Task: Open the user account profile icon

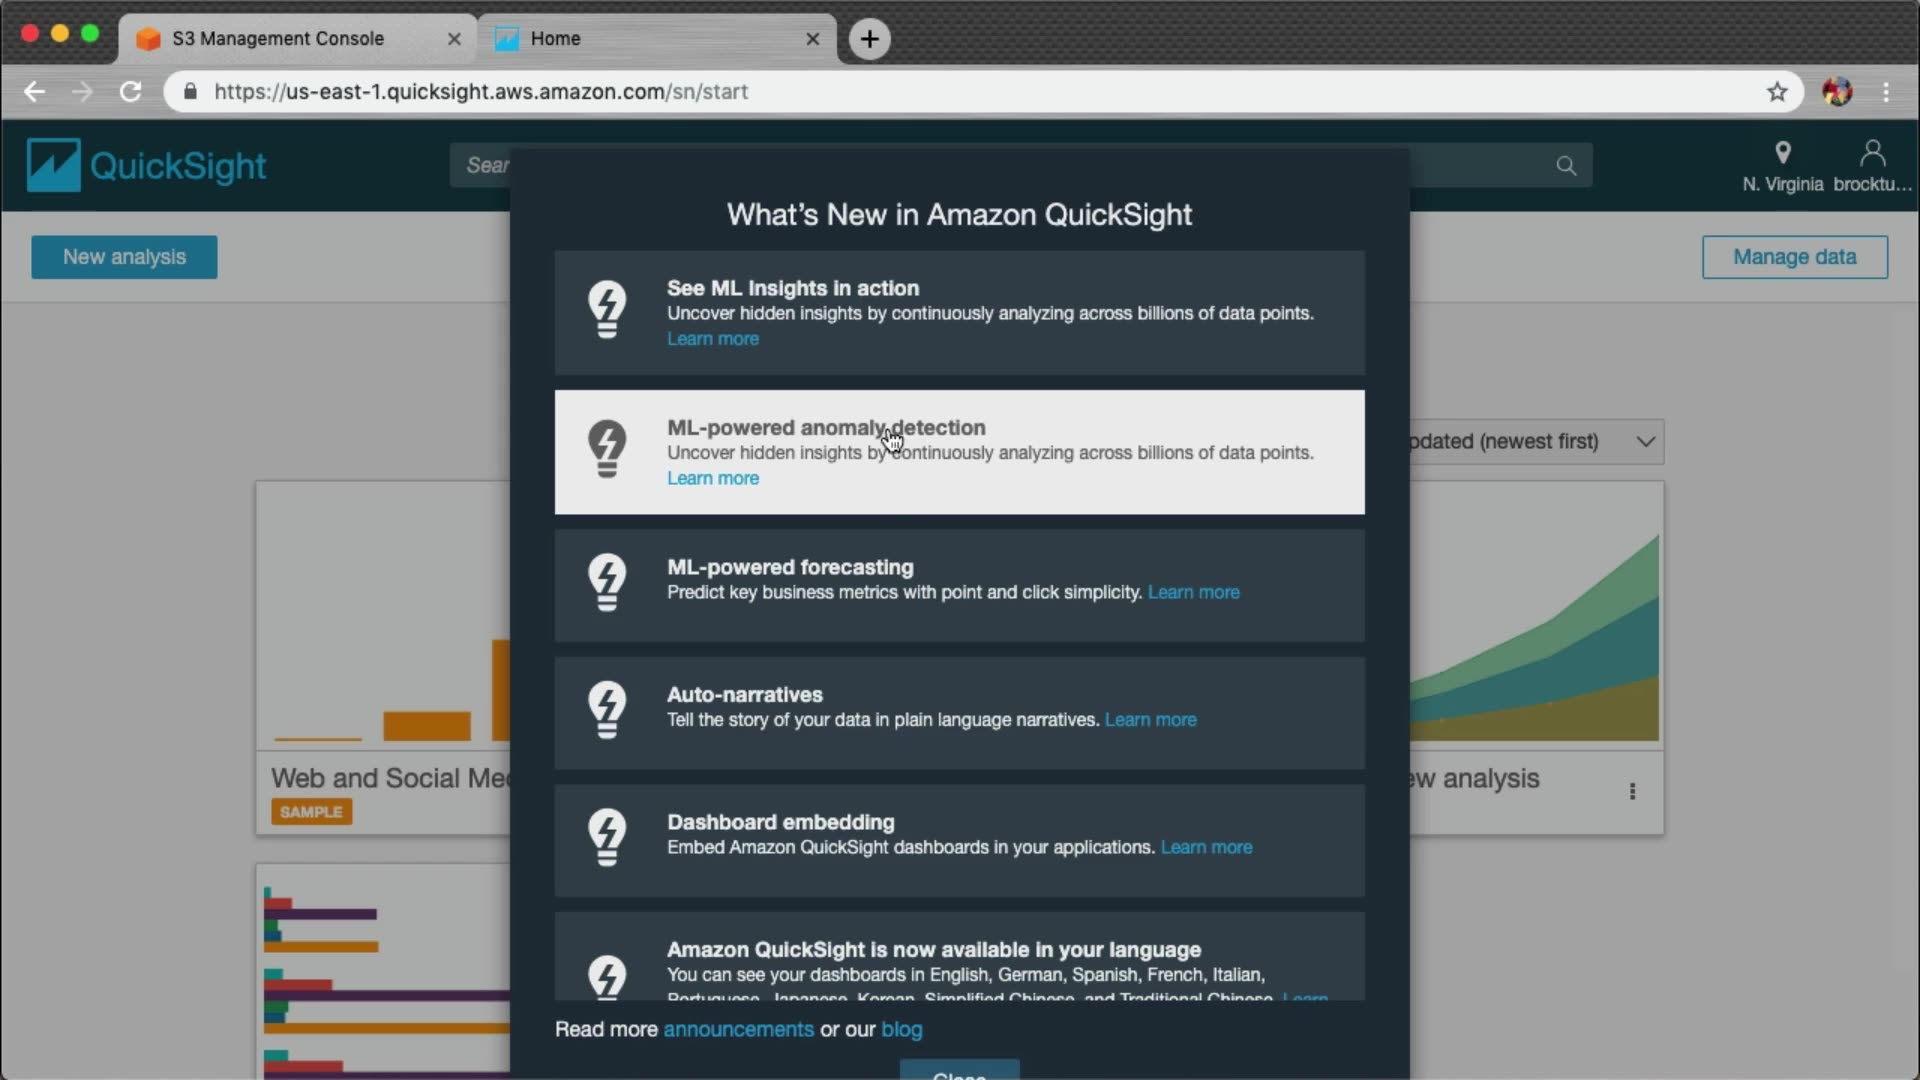Action: (x=1872, y=154)
